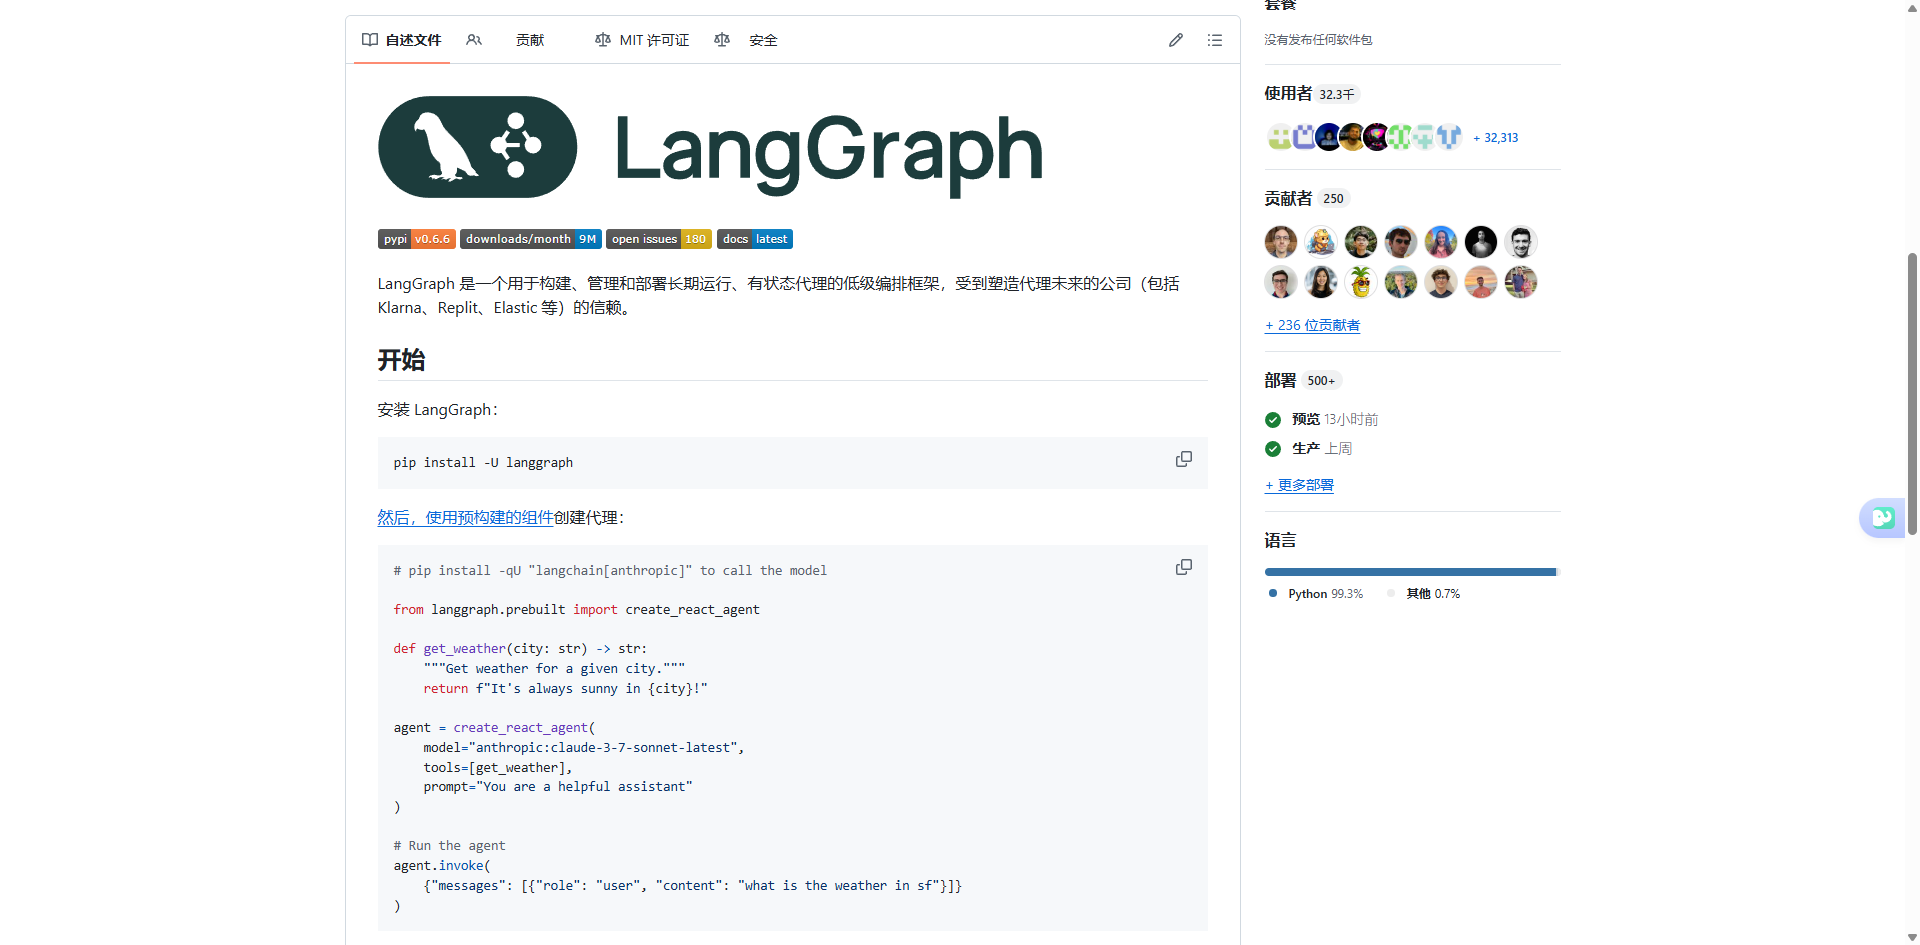1920x945 pixels.
Task: Switch to the 自述文件 tab
Action: 402,40
